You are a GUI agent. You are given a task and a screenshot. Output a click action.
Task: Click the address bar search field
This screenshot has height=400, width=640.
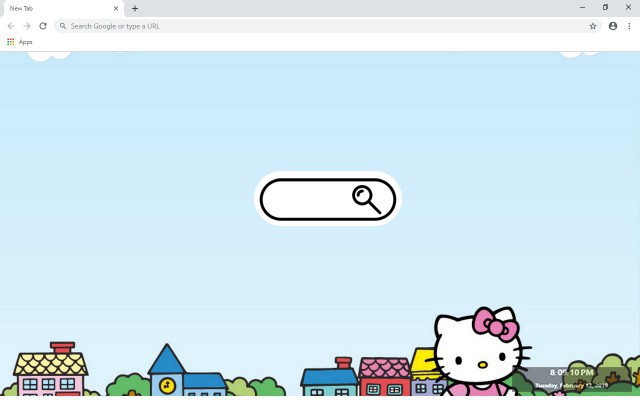point(328,26)
